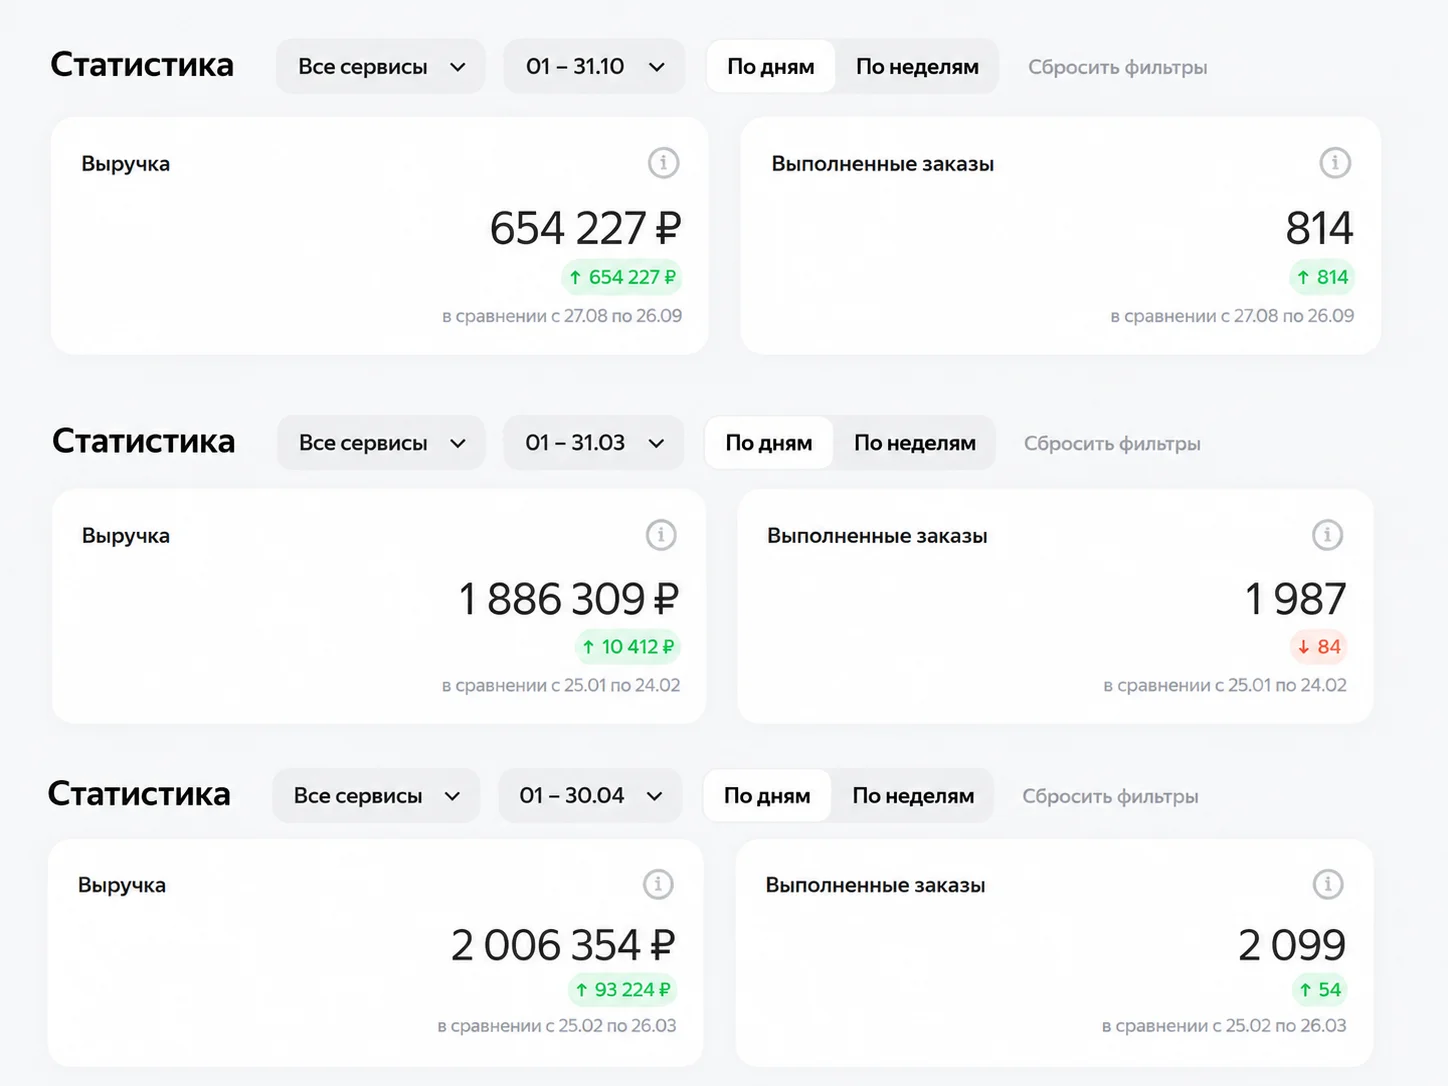The width and height of the screenshot is (1448, 1086).
Task: Click the red ↓ 84 change badge
Action: click(x=1319, y=647)
